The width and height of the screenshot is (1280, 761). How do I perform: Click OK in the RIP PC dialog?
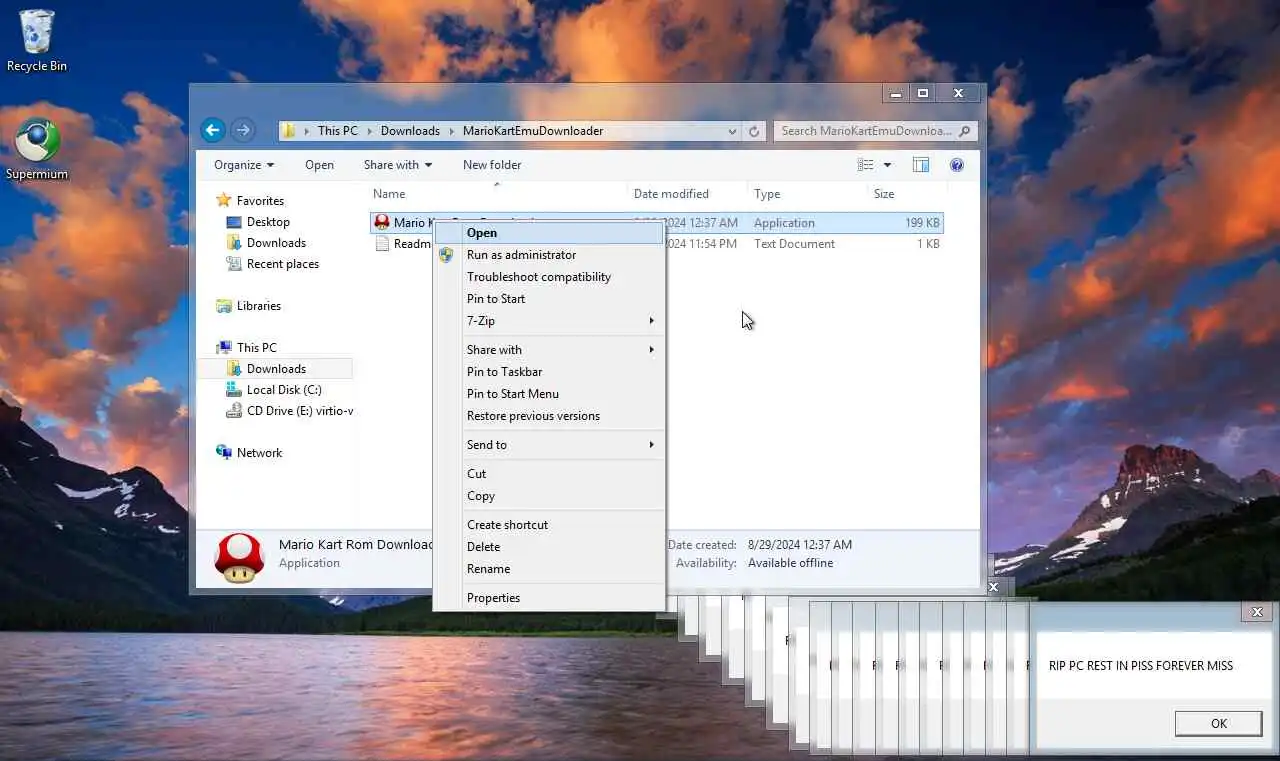pyautogui.click(x=1218, y=724)
